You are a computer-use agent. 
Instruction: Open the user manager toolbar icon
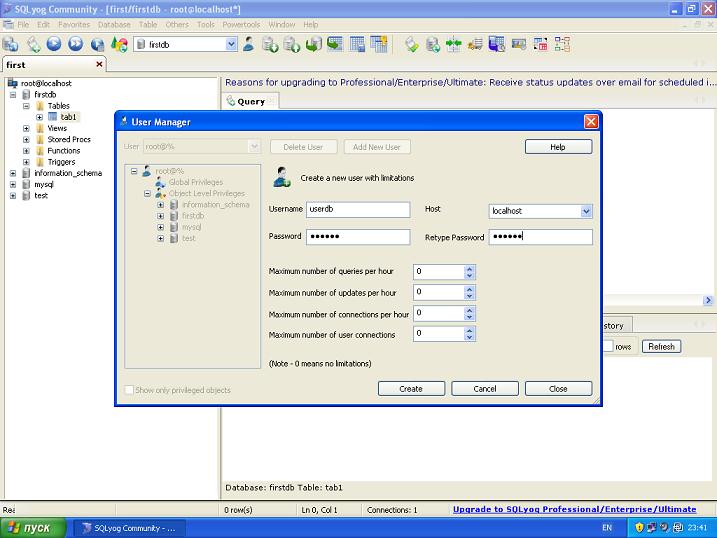coord(248,44)
